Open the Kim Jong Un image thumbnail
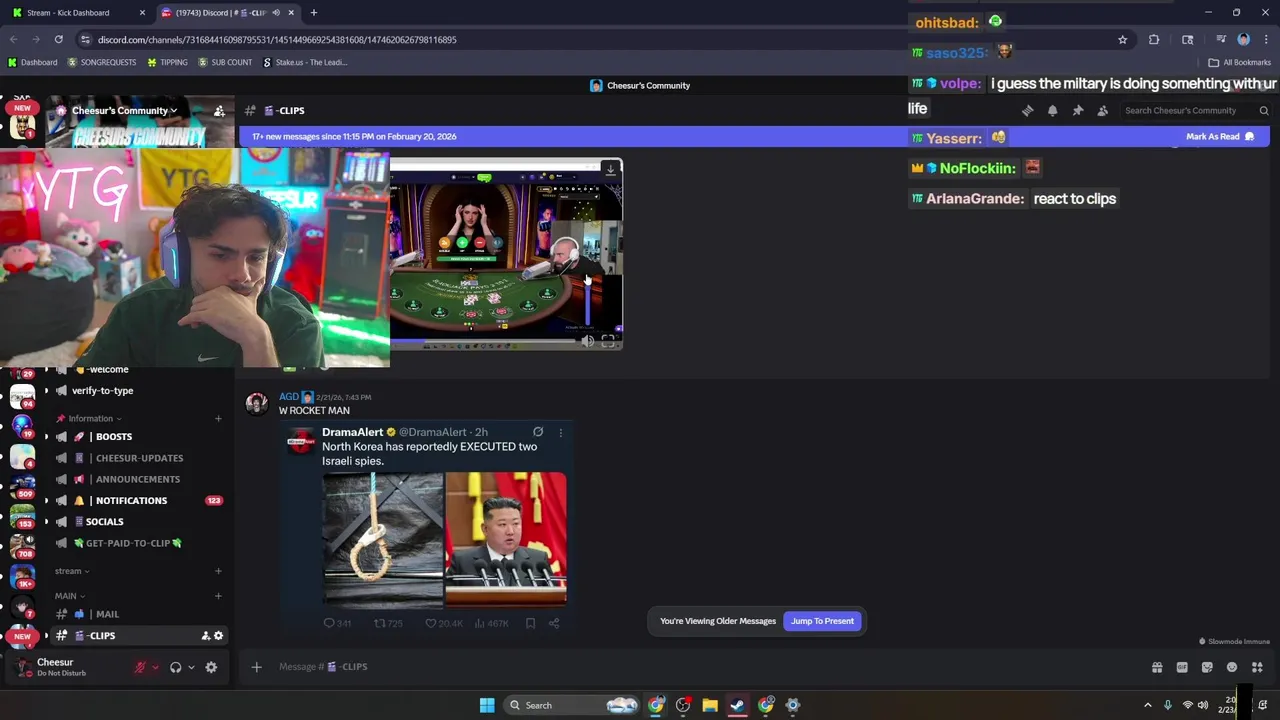The image size is (1280, 720). click(x=506, y=540)
